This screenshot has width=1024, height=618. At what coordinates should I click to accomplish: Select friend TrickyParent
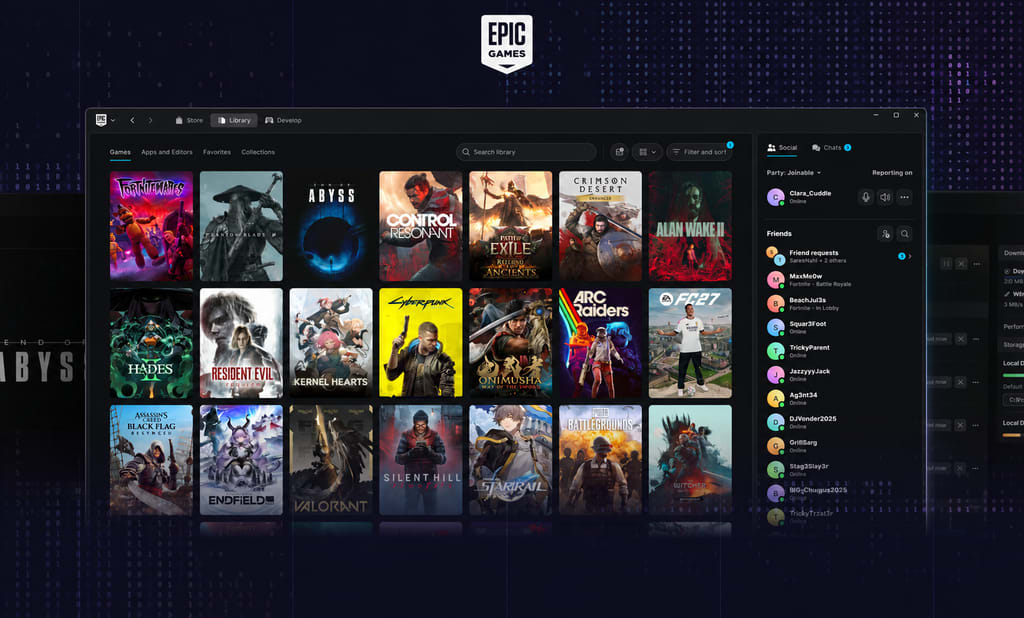[839, 351]
